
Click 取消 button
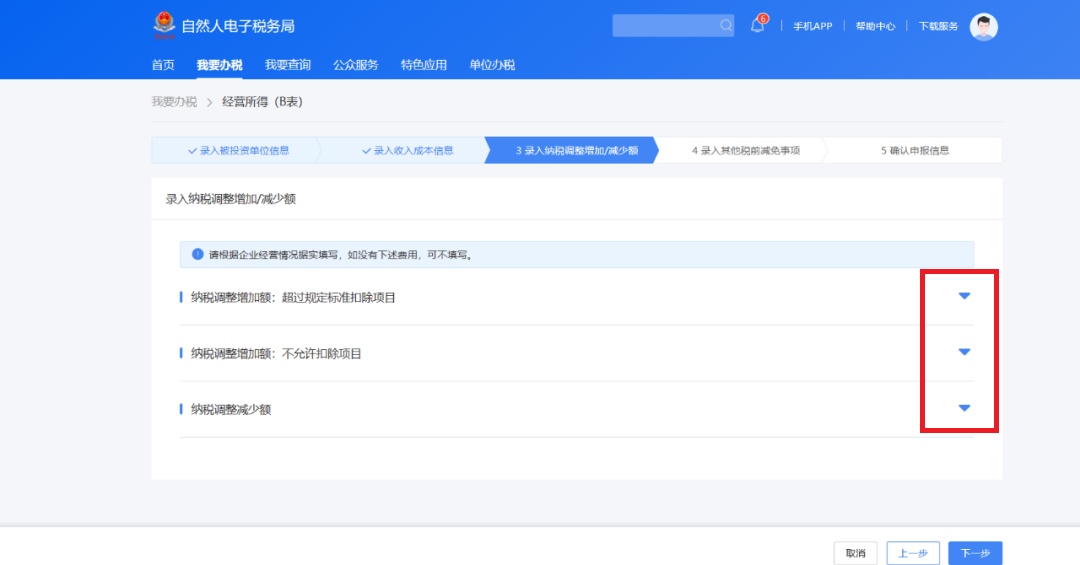[x=855, y=553]
